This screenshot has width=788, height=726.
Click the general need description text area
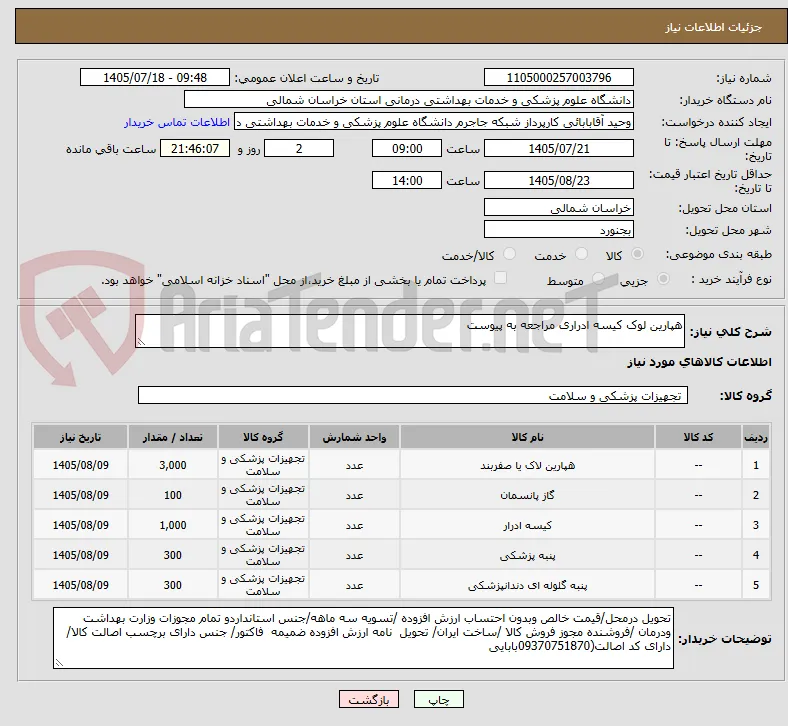coord(410,331)
